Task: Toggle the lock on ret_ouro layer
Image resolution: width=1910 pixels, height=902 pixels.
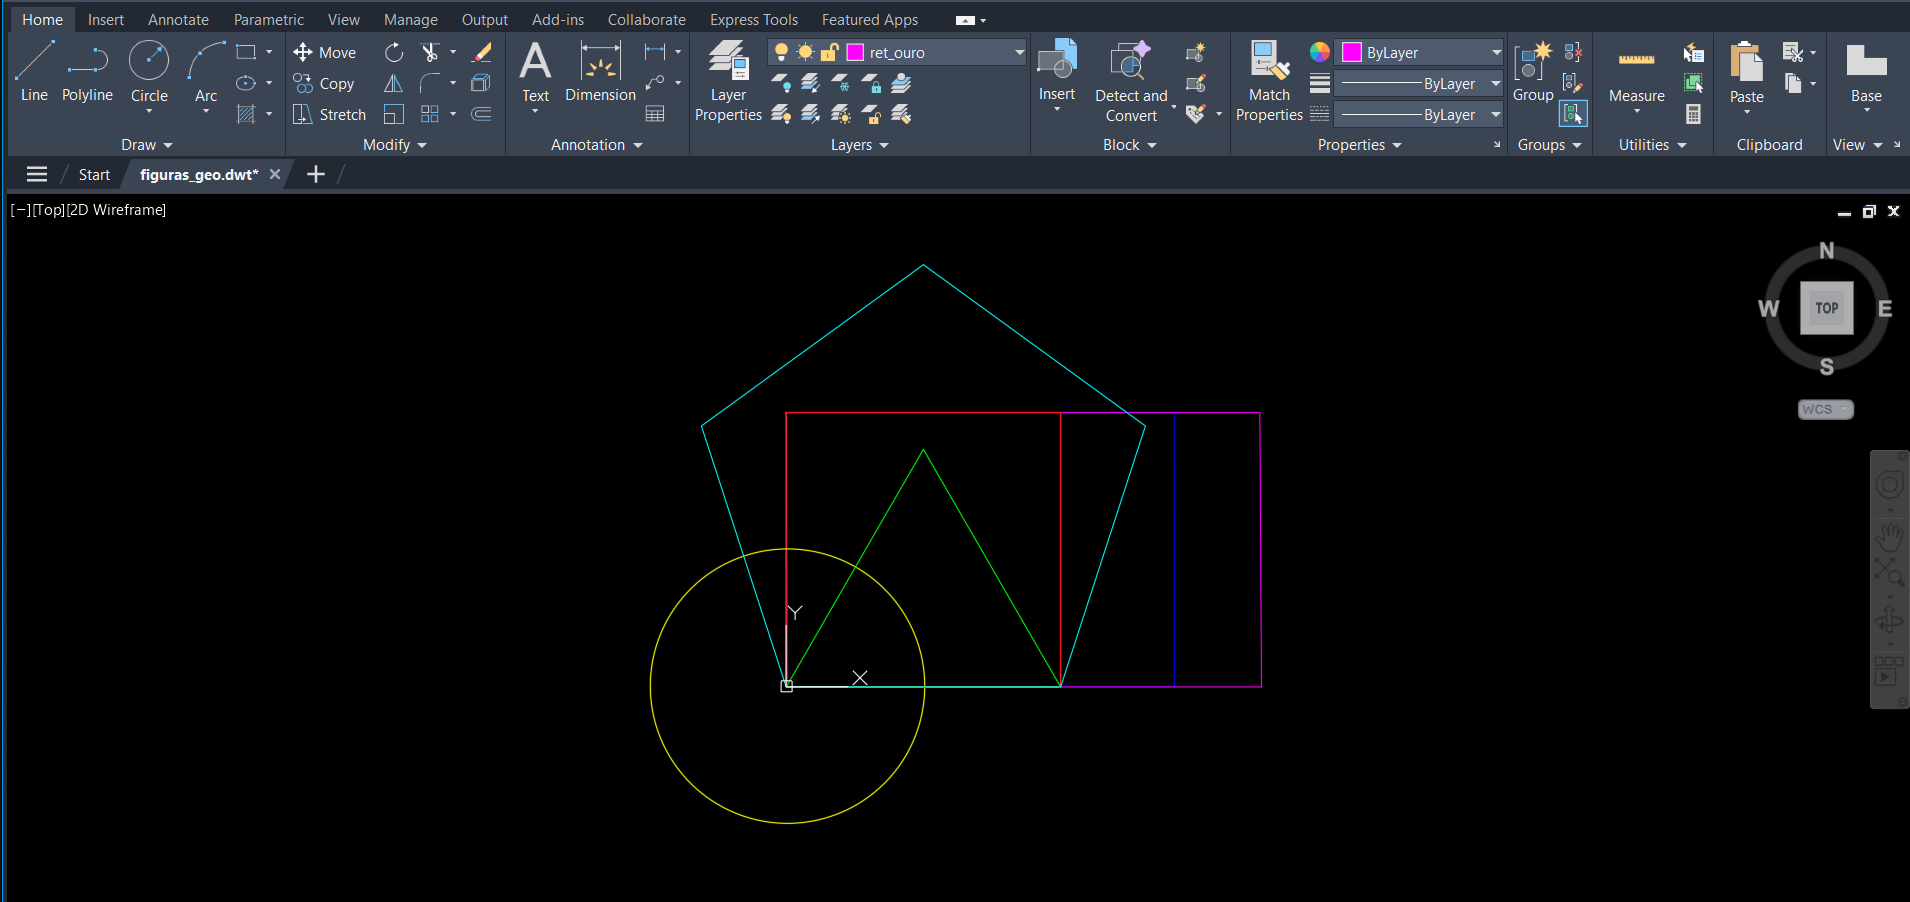Action: click(829, 52)
